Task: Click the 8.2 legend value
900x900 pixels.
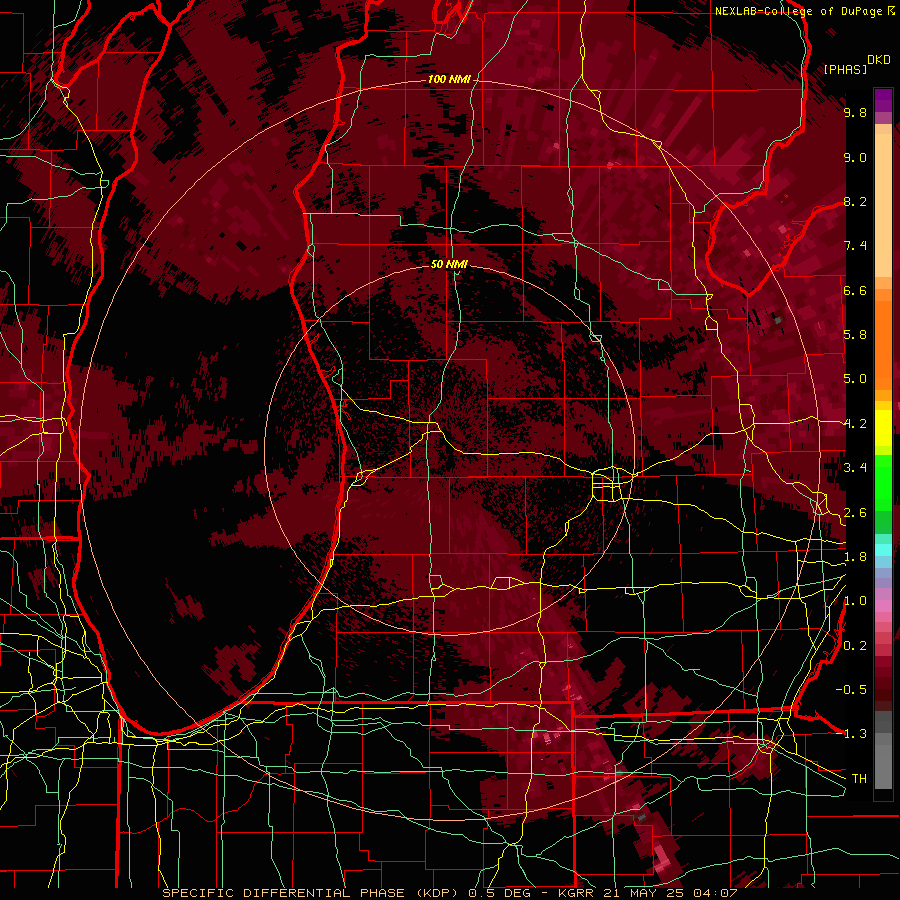Action: pos(855,201)
